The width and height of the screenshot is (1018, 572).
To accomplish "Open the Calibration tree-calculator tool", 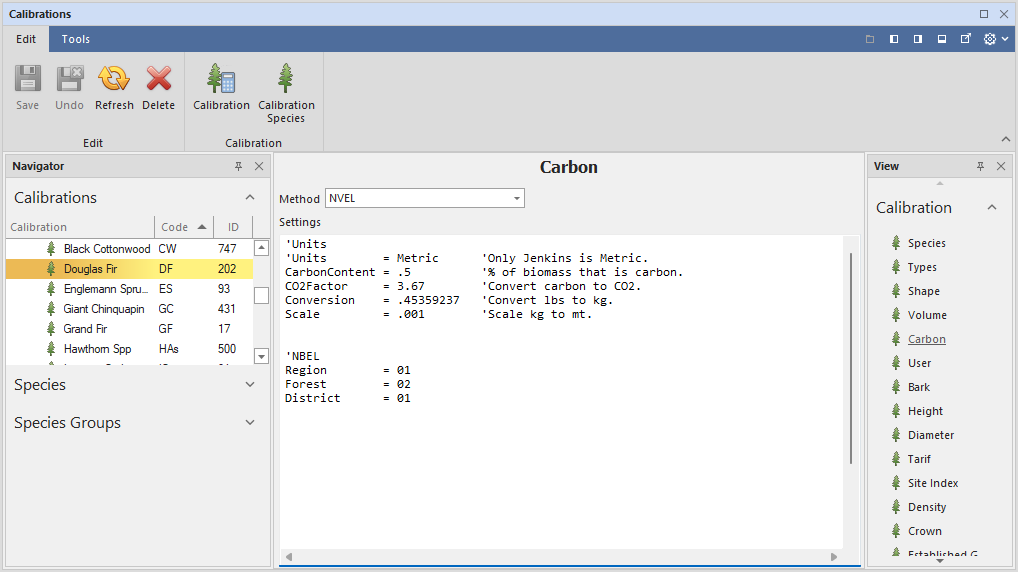I will click(x=221, y=87).
